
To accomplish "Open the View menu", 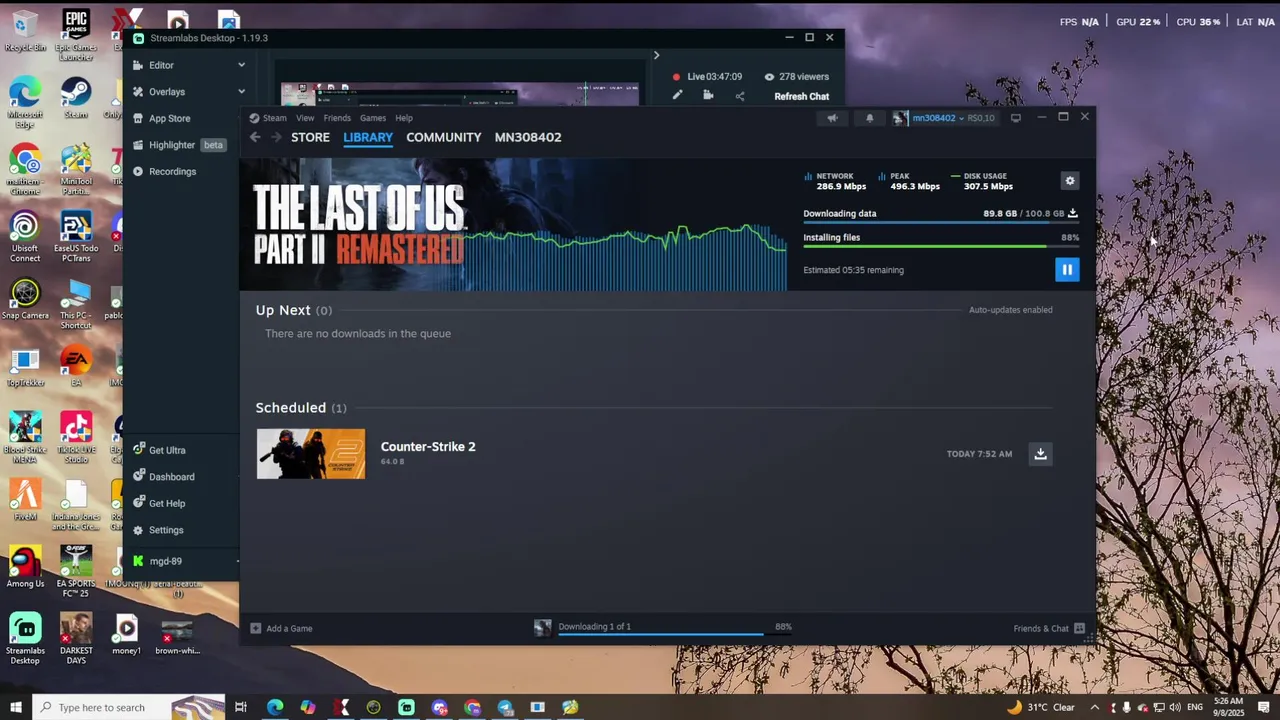I will point(305,118).
